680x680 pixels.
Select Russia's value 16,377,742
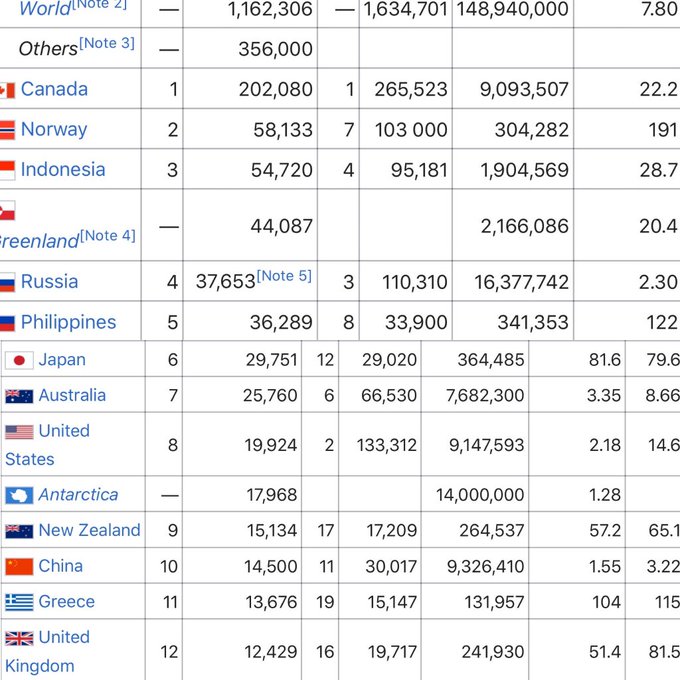point(521,282)
